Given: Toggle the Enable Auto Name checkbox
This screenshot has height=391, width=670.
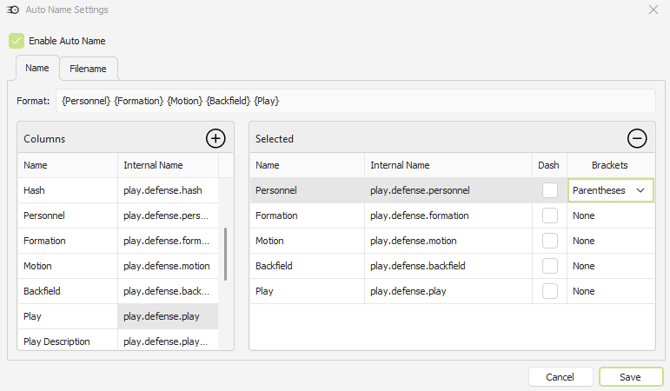Looking at the screenshot, I should pyautogui.click(x=16, y=41).
